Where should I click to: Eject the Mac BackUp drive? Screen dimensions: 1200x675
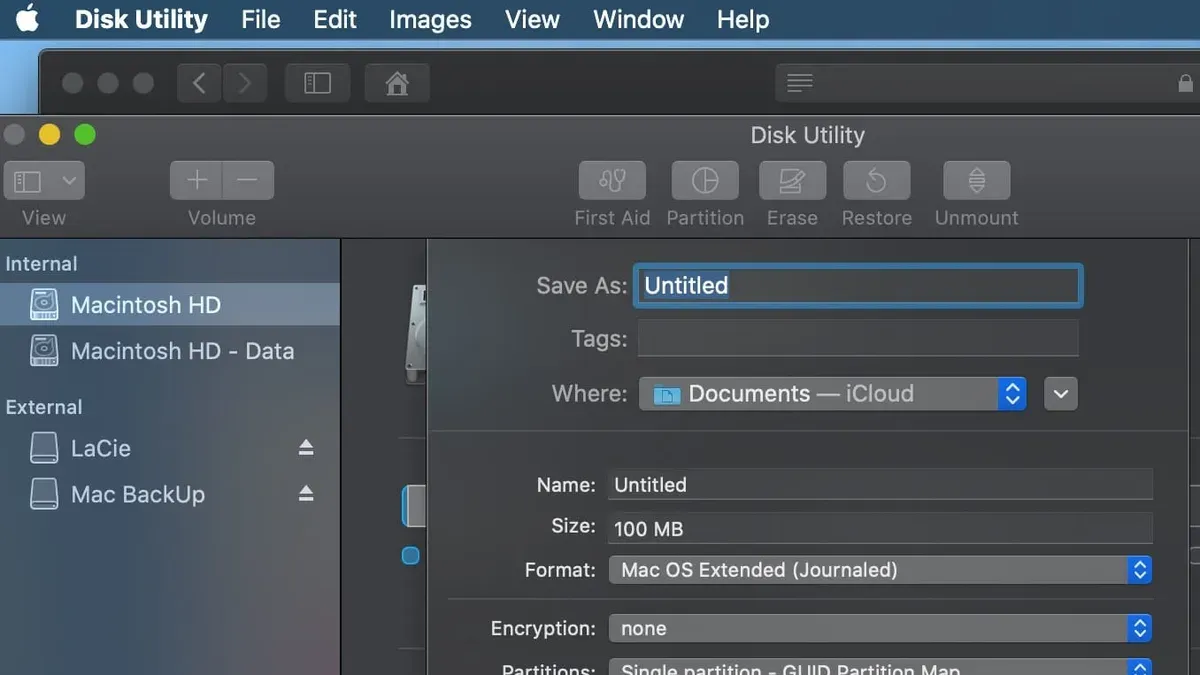coord(306,494)
